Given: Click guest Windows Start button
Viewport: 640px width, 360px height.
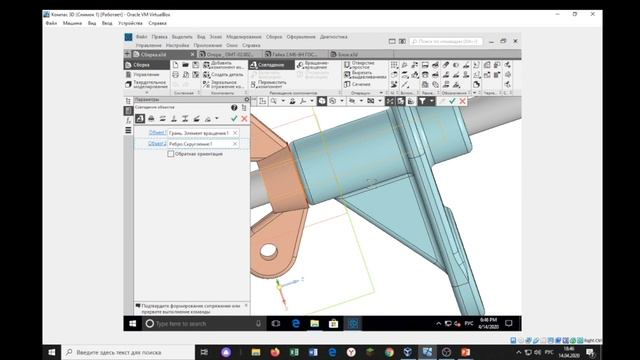Looking at the screenshot, I should (133, 324).
